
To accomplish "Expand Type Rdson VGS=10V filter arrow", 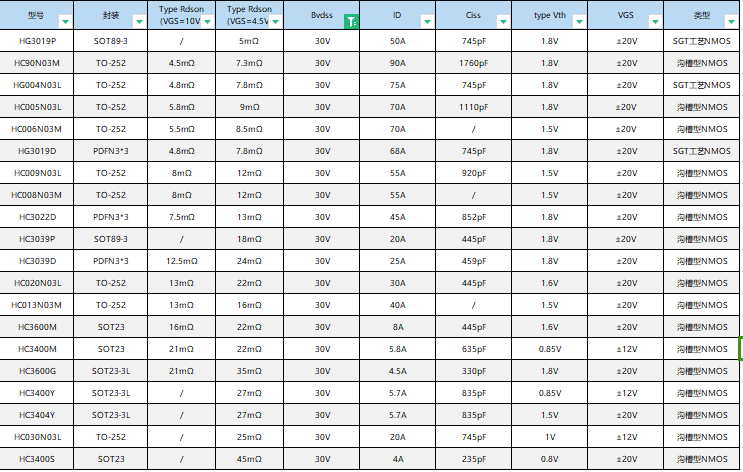I will tap(207, 21).
